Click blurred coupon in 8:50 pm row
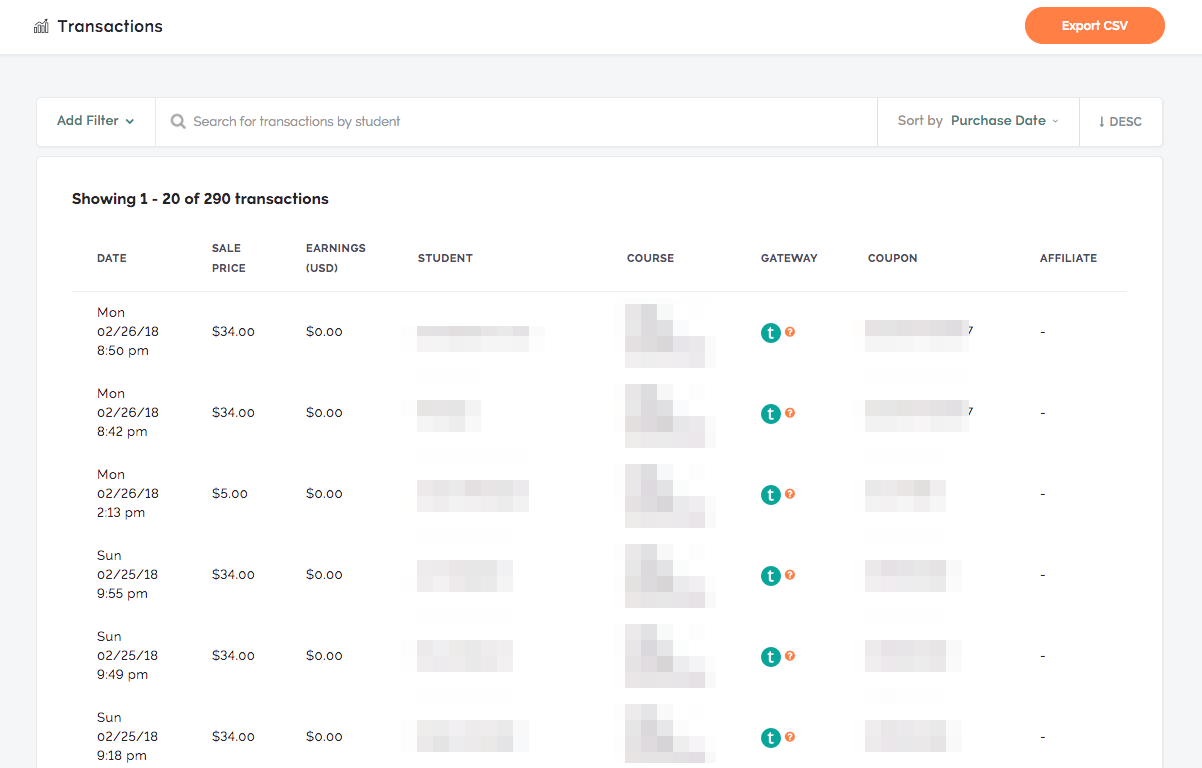 coord(917,335)
